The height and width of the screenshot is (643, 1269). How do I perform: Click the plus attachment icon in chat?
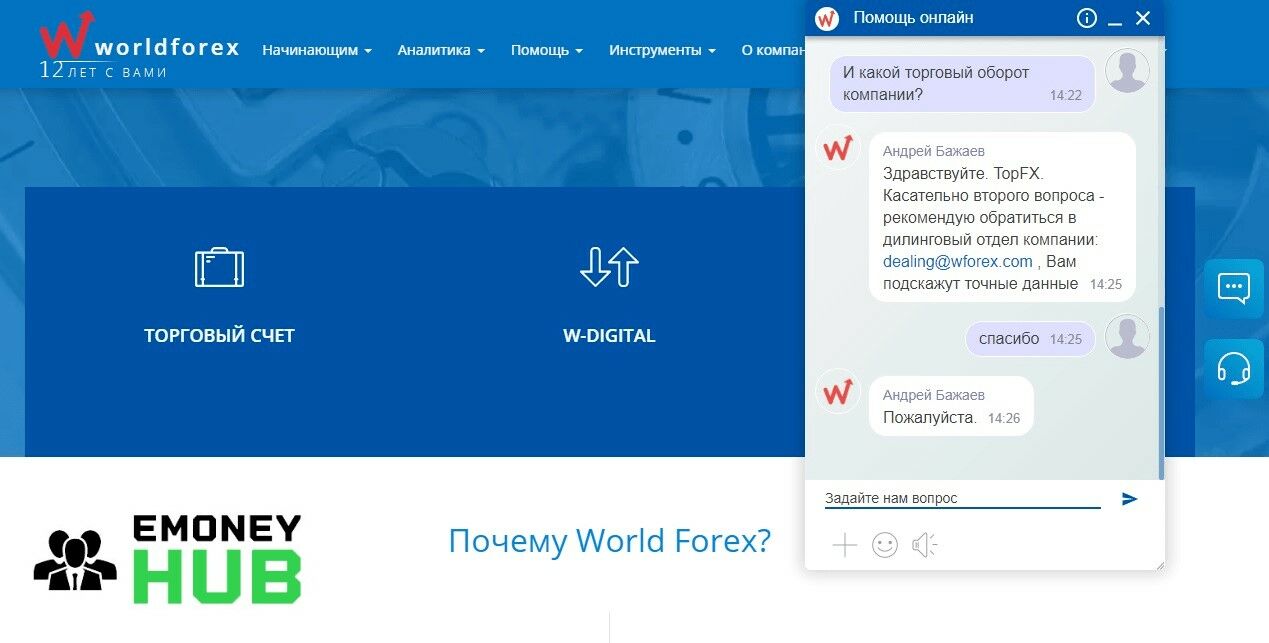845,545
